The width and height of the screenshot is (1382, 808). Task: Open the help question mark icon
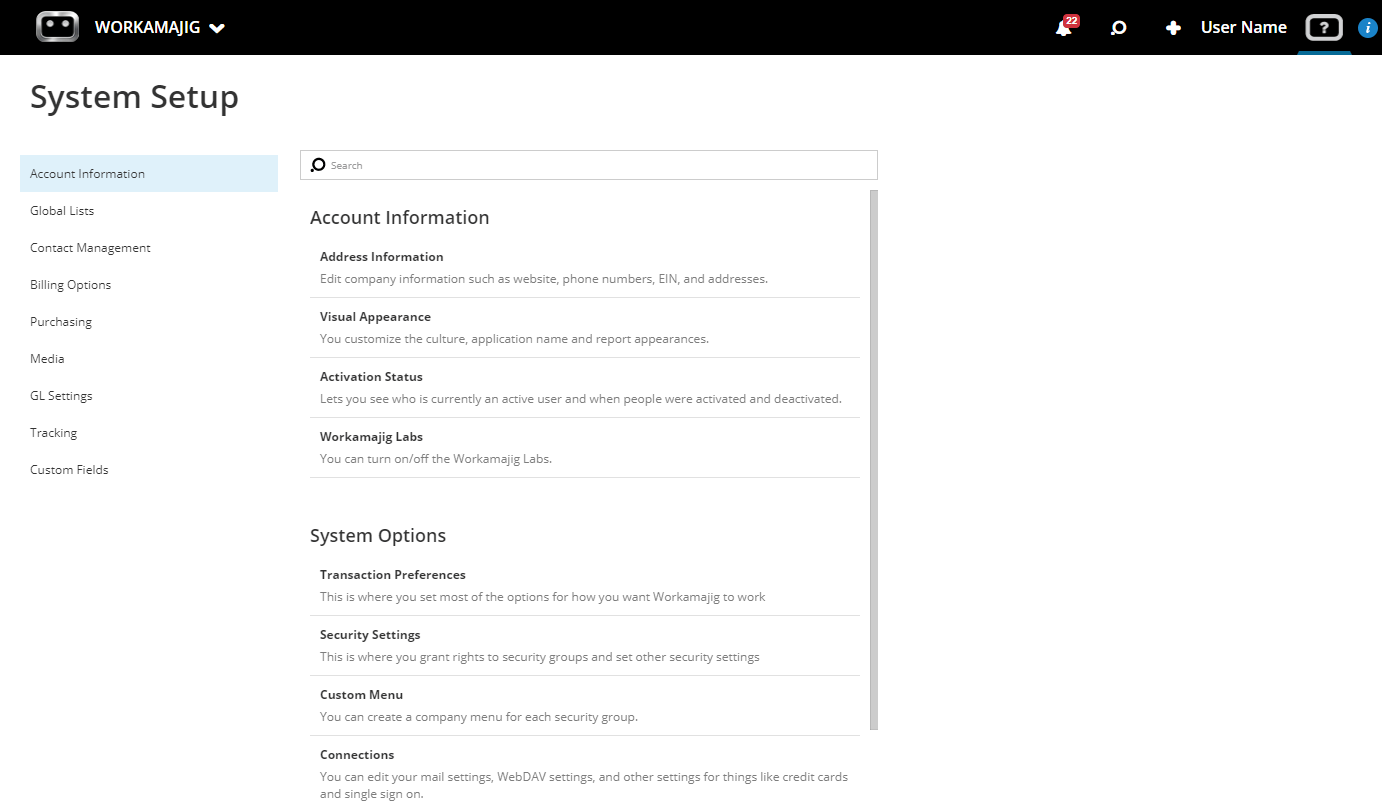1324,28
